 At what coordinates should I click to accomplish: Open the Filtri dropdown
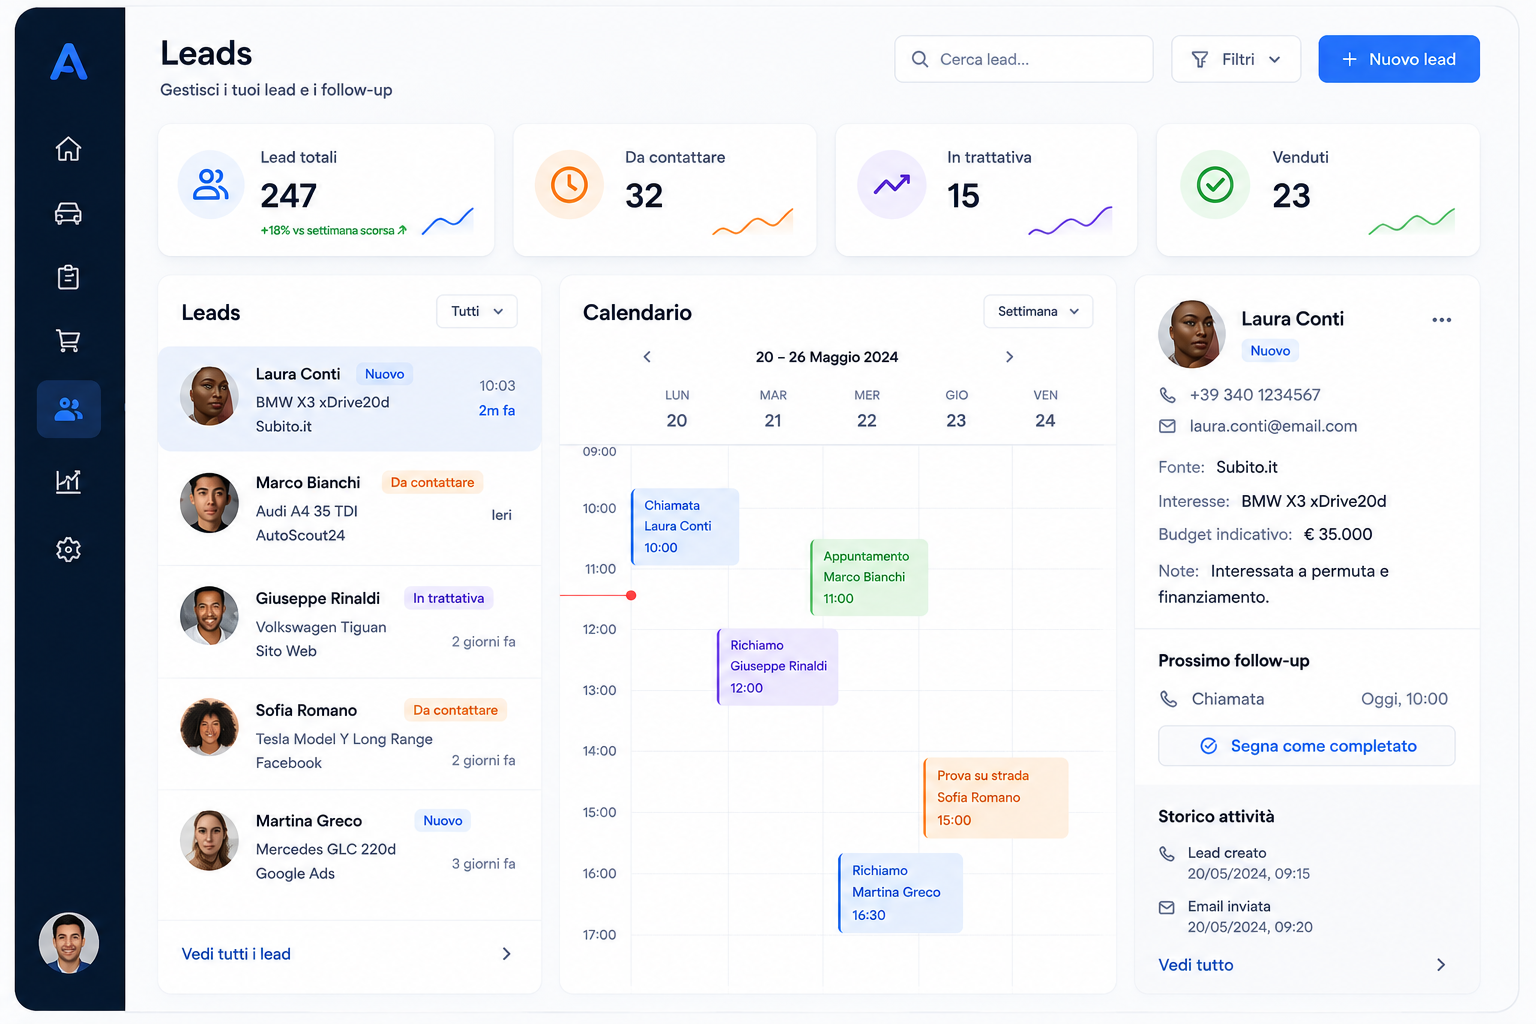[x=1236, y=59]
